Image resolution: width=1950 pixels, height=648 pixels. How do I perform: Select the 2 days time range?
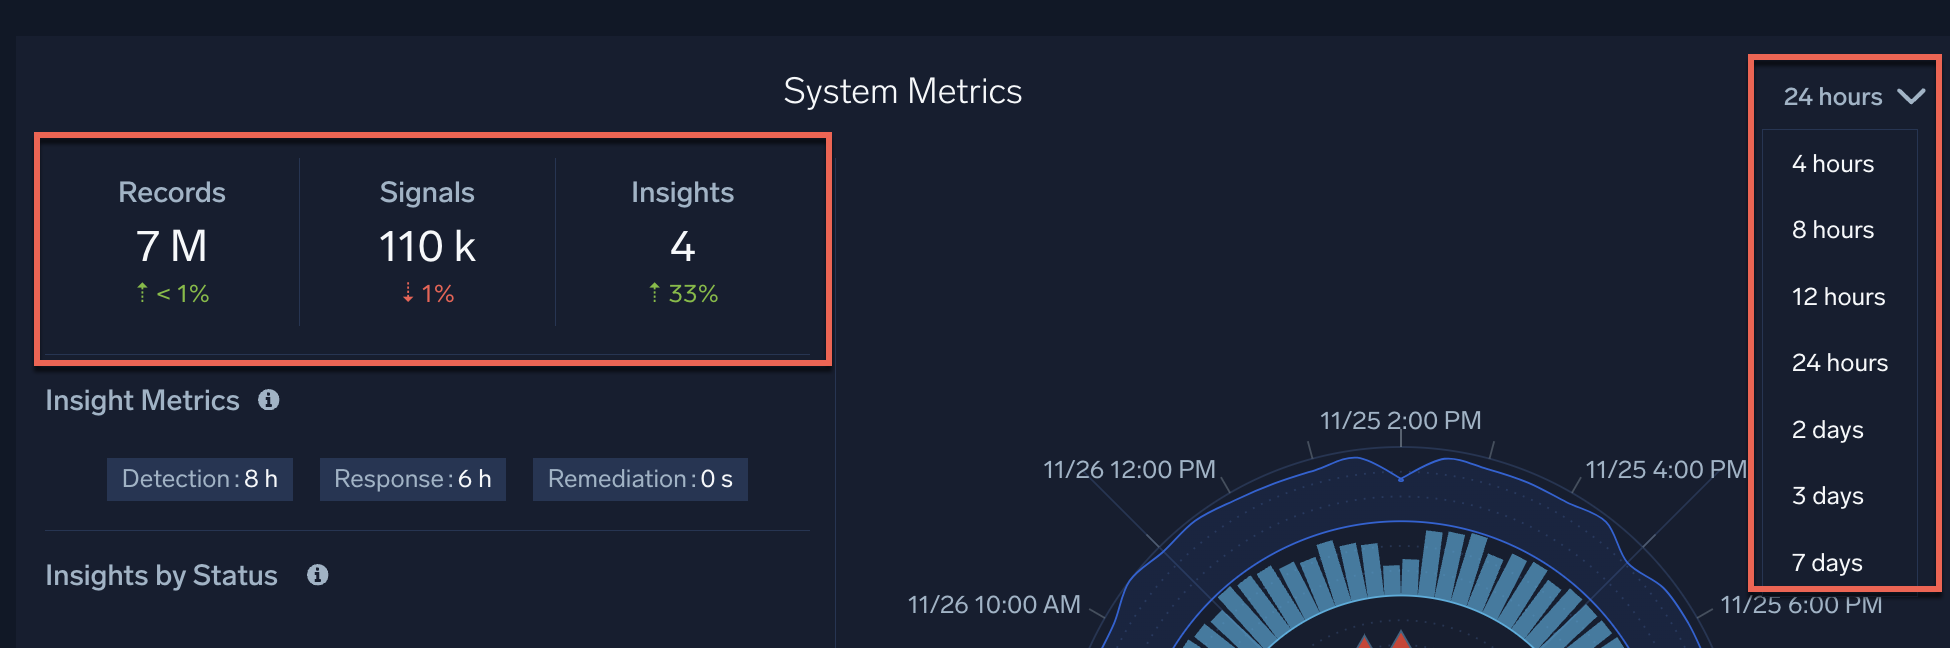click(x=1827, y=430)
